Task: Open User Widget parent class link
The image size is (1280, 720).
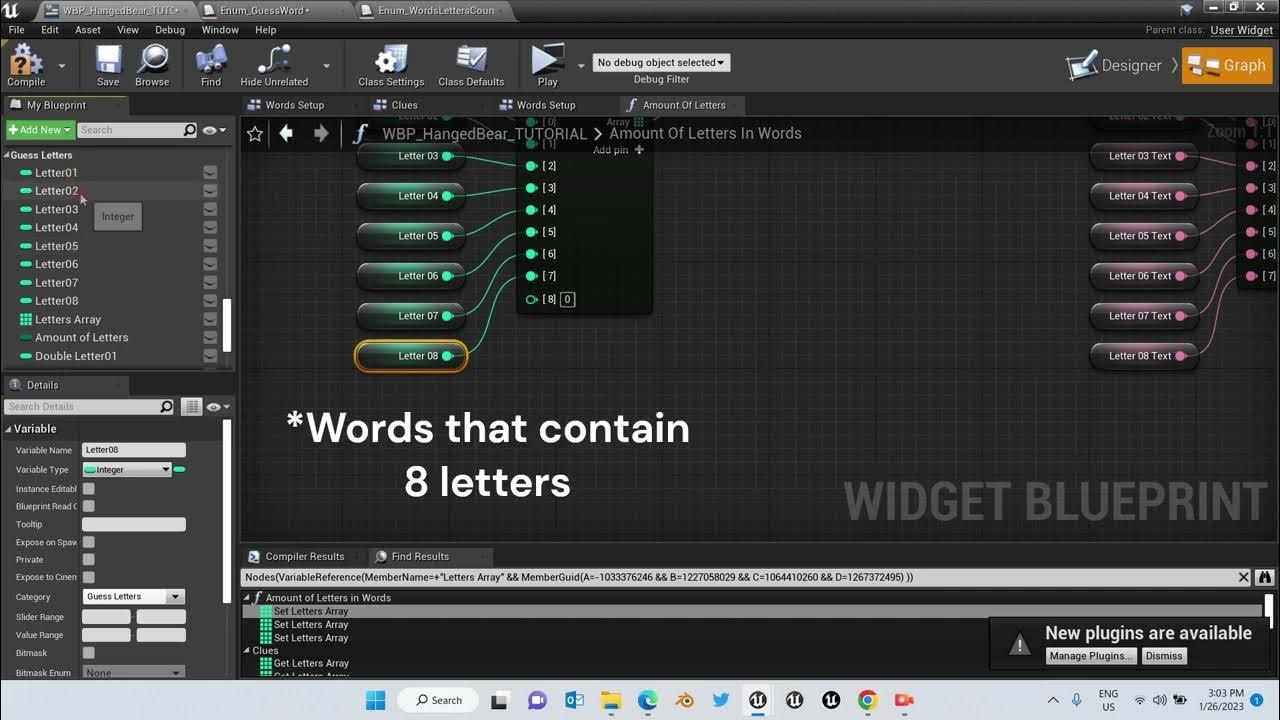Action: tap(1242, 30)
